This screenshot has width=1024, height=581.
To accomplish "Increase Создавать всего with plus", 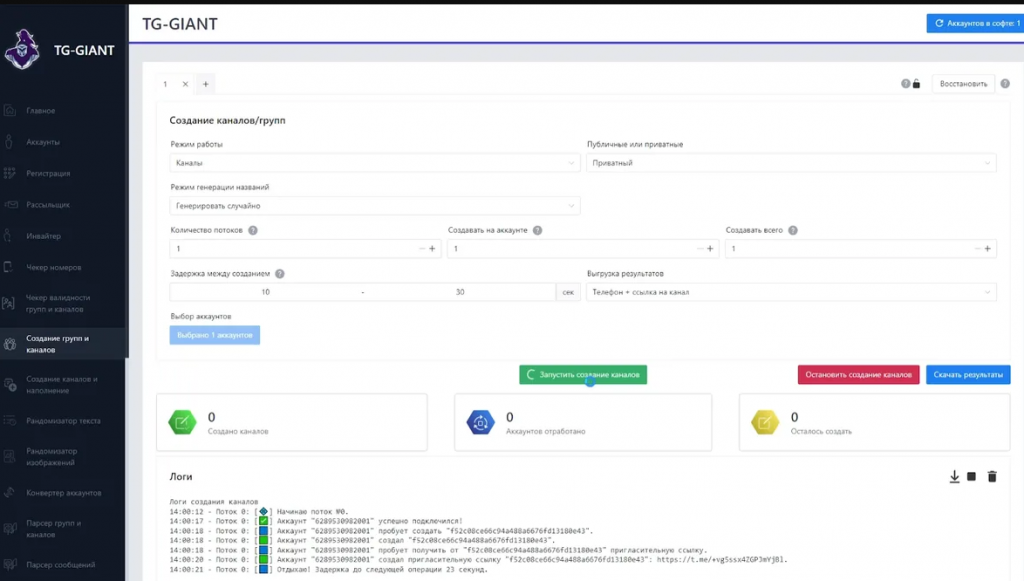I will [987, 249].
